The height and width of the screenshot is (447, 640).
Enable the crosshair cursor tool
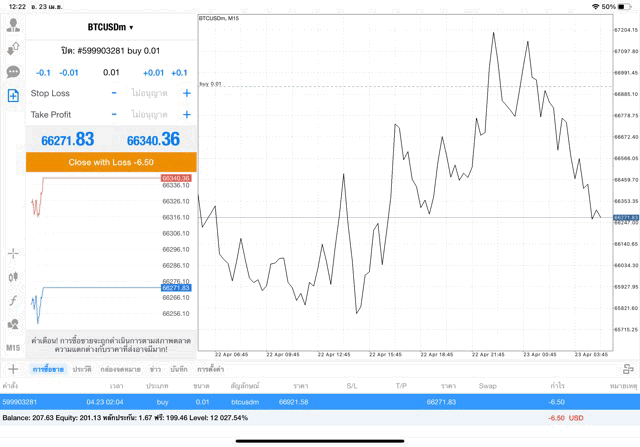tap(13, 253)
